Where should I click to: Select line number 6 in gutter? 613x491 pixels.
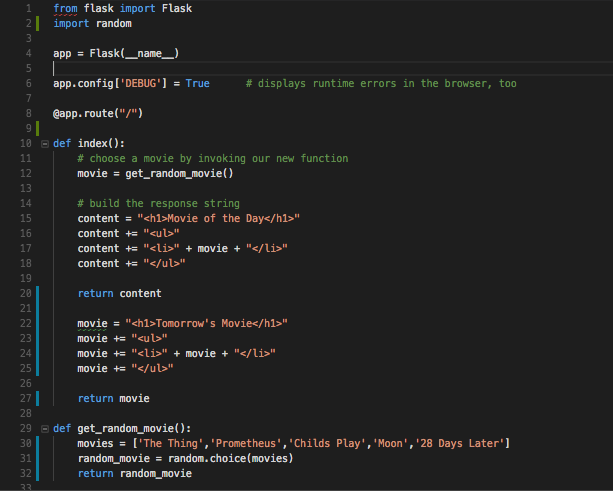pos(29,83)
